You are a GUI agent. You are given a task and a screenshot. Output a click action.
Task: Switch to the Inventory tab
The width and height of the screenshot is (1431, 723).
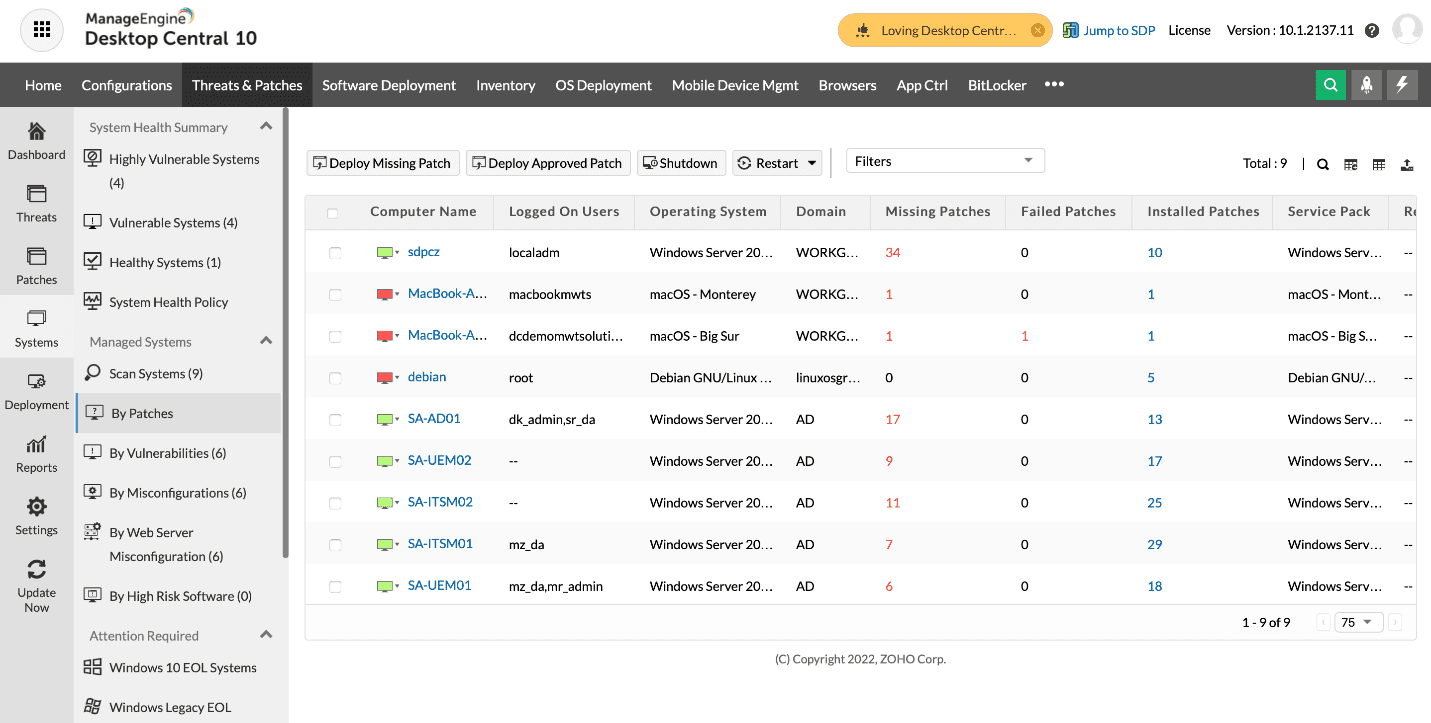point(506,85)
